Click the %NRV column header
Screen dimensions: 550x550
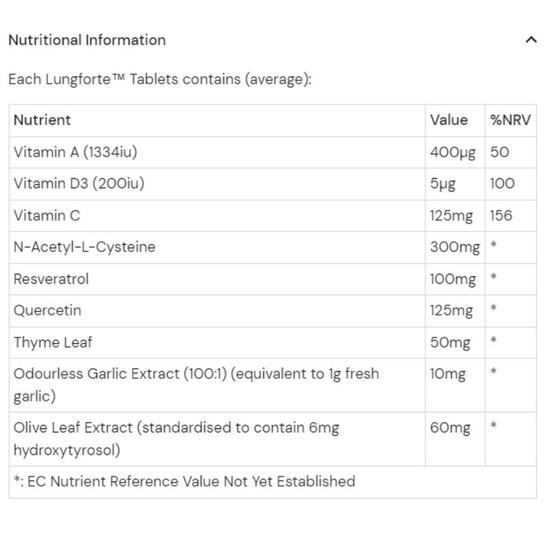[510, 120]
